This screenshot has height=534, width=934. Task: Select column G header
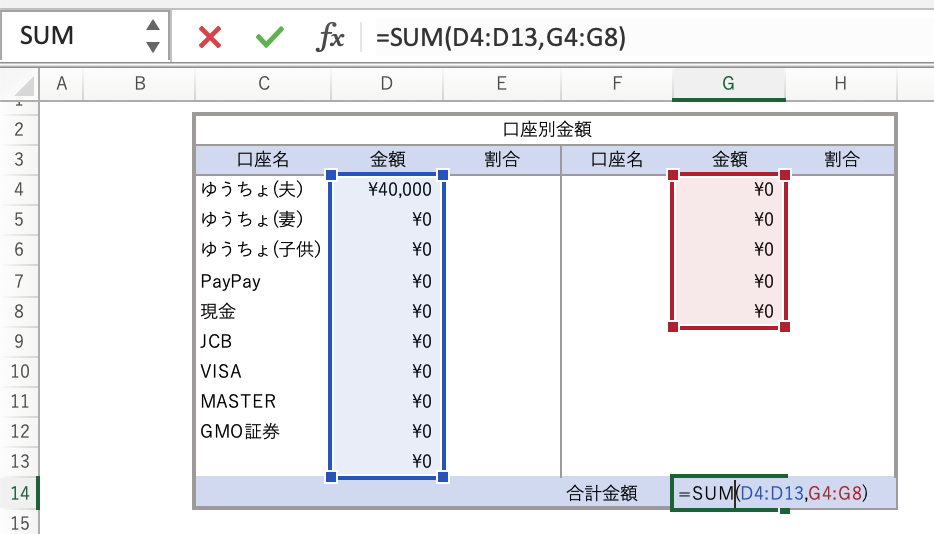[728, 85]
